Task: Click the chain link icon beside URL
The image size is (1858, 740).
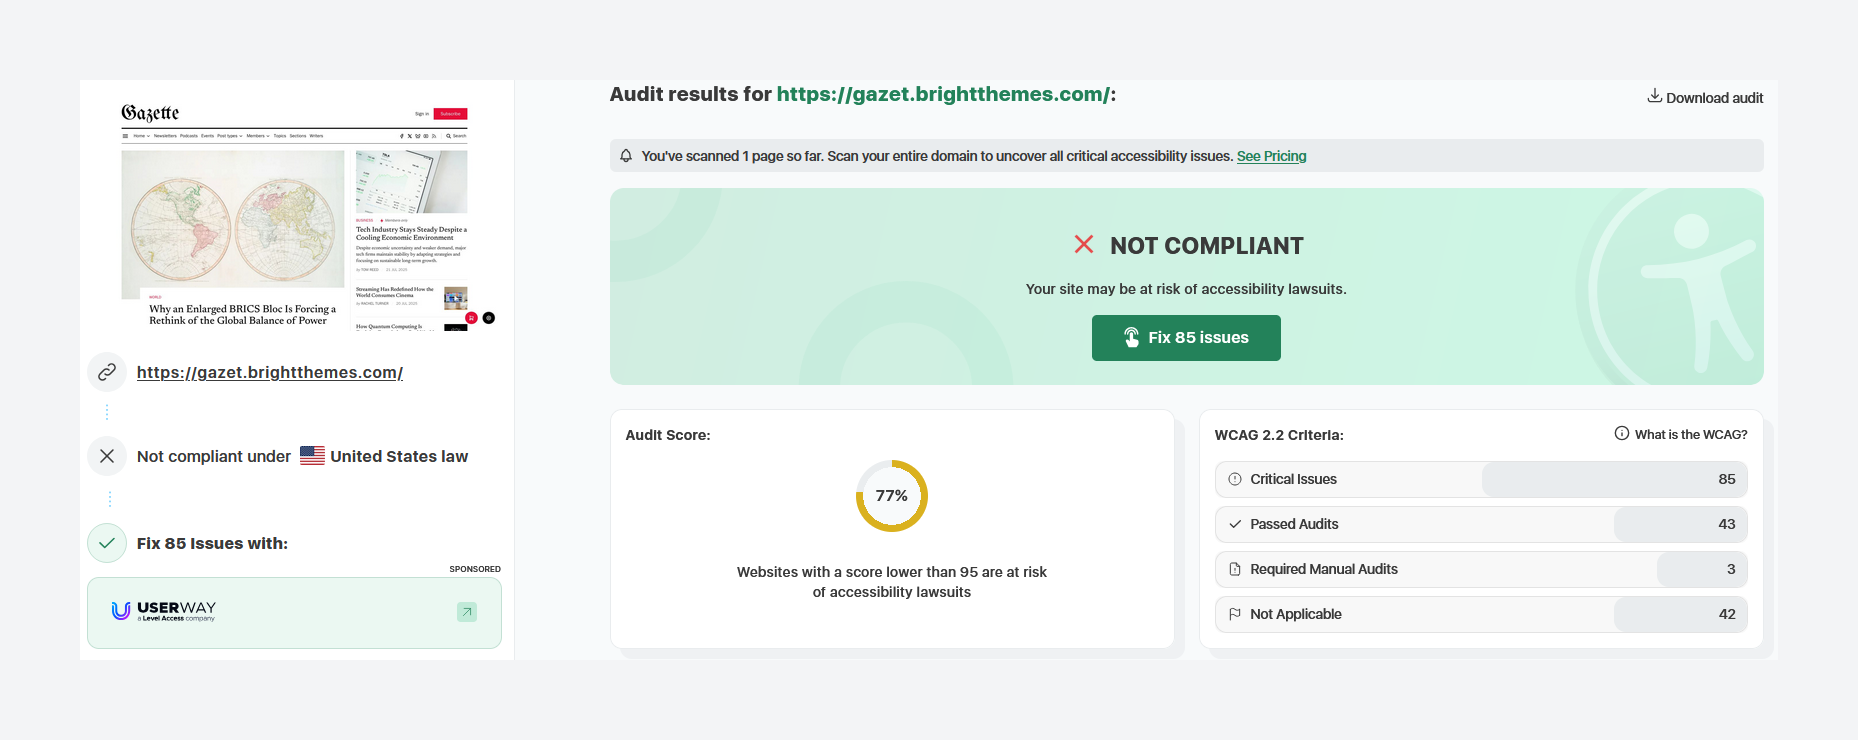Action: point(107,372)
